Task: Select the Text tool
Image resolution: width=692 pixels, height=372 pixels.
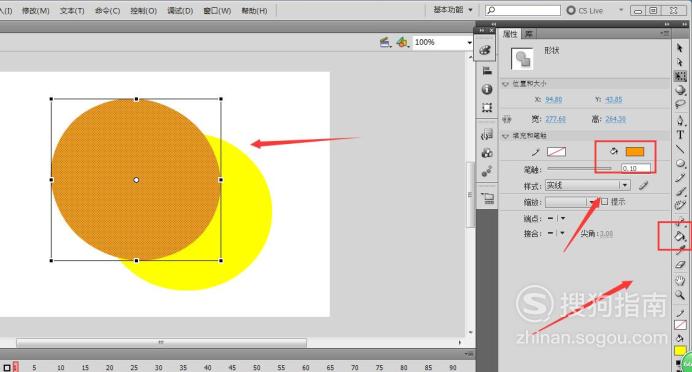Action: coord(680,135)
